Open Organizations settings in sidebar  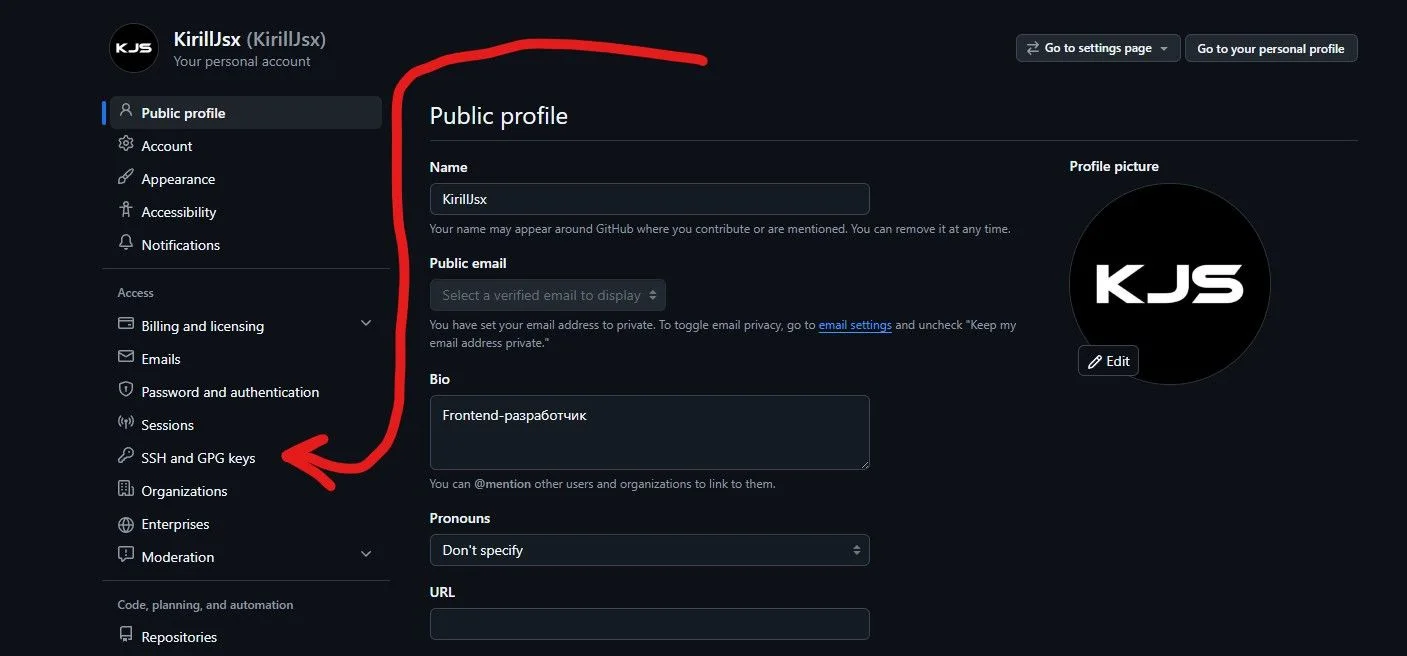point(184,491)
